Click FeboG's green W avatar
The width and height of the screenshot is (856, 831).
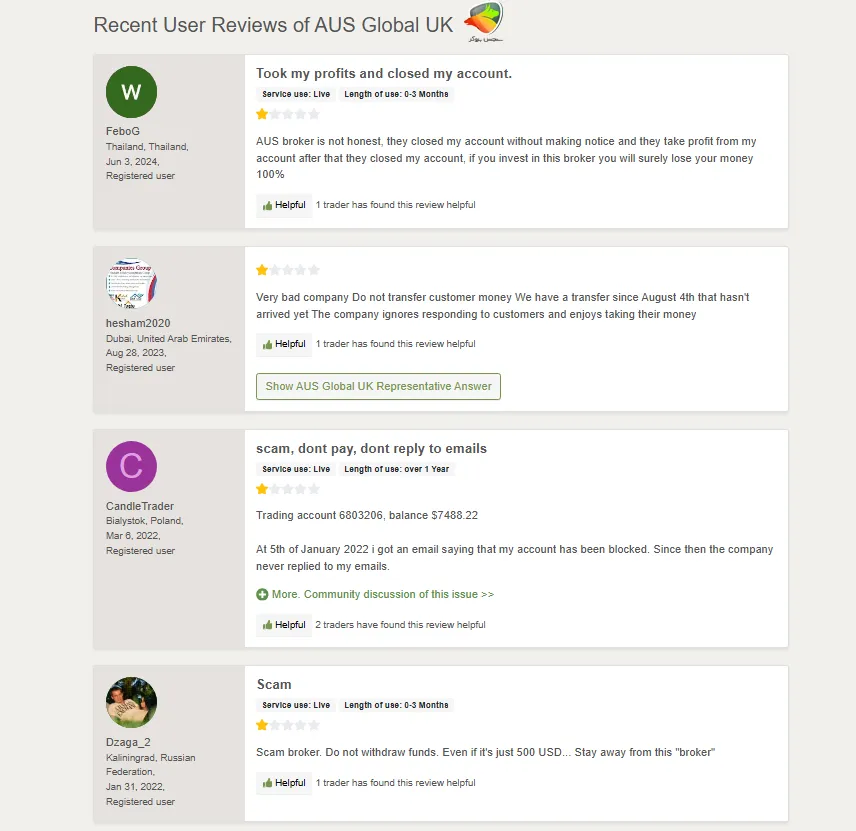[x=131, y=92]
